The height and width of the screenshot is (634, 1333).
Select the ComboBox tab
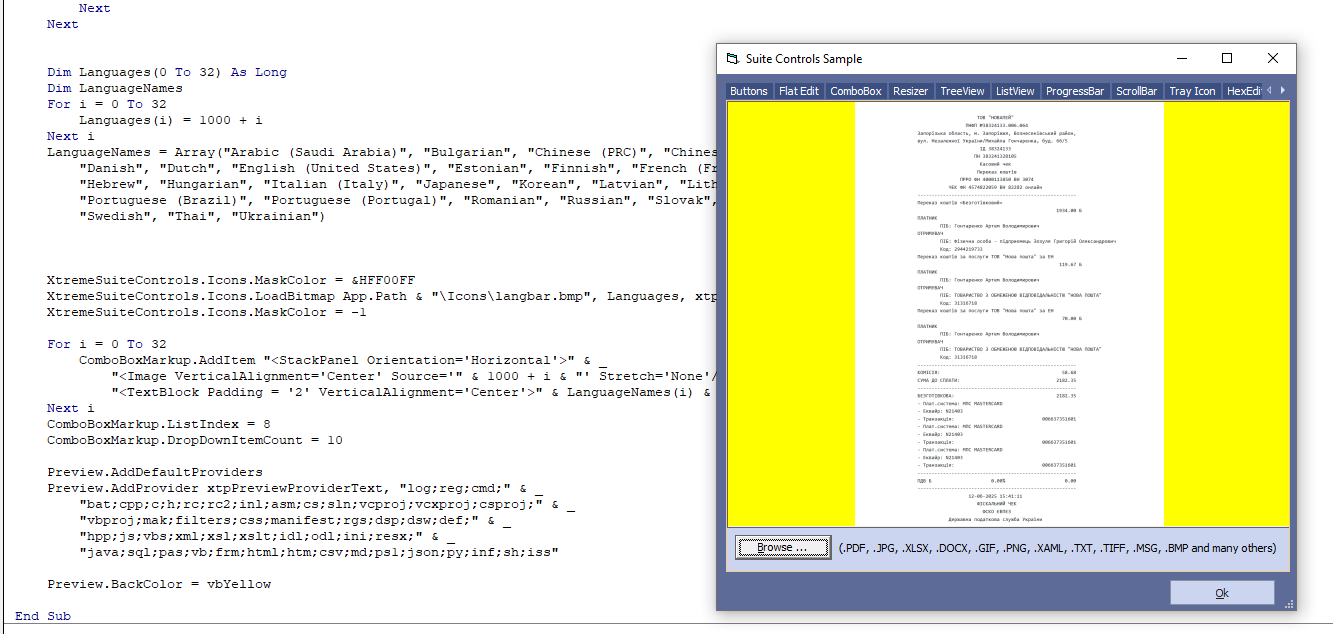pos(856,91)
